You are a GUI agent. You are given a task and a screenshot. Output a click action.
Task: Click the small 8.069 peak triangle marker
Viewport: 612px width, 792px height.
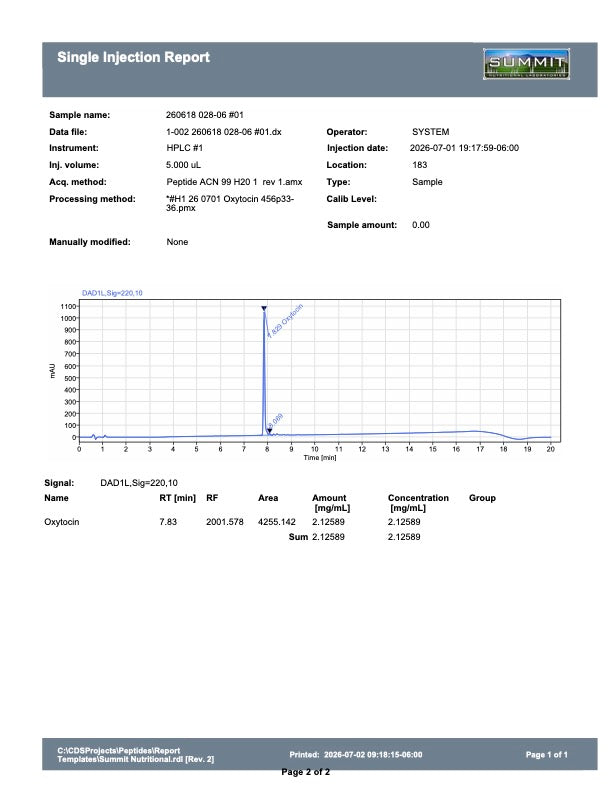click(270, 431)
